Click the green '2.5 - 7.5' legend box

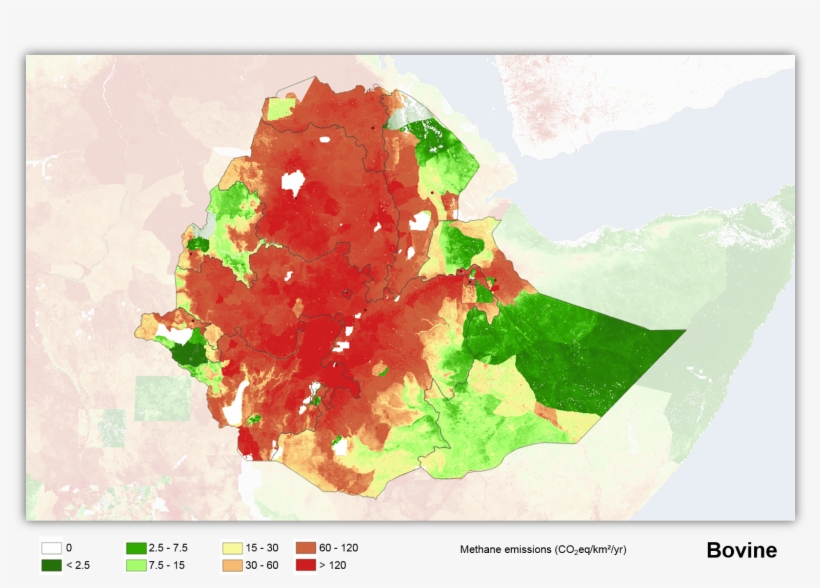click(136, 548)
